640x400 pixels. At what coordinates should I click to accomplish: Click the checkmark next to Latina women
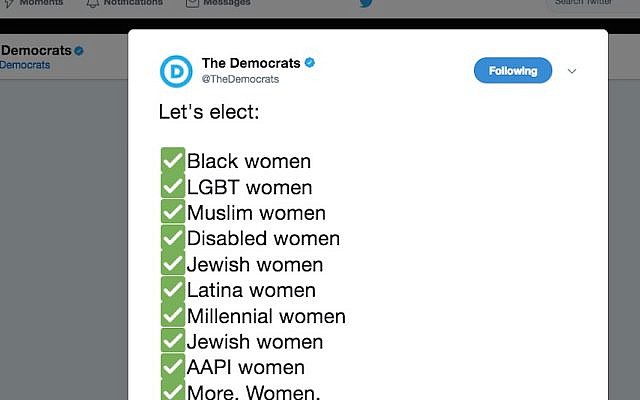coord(173,289)
